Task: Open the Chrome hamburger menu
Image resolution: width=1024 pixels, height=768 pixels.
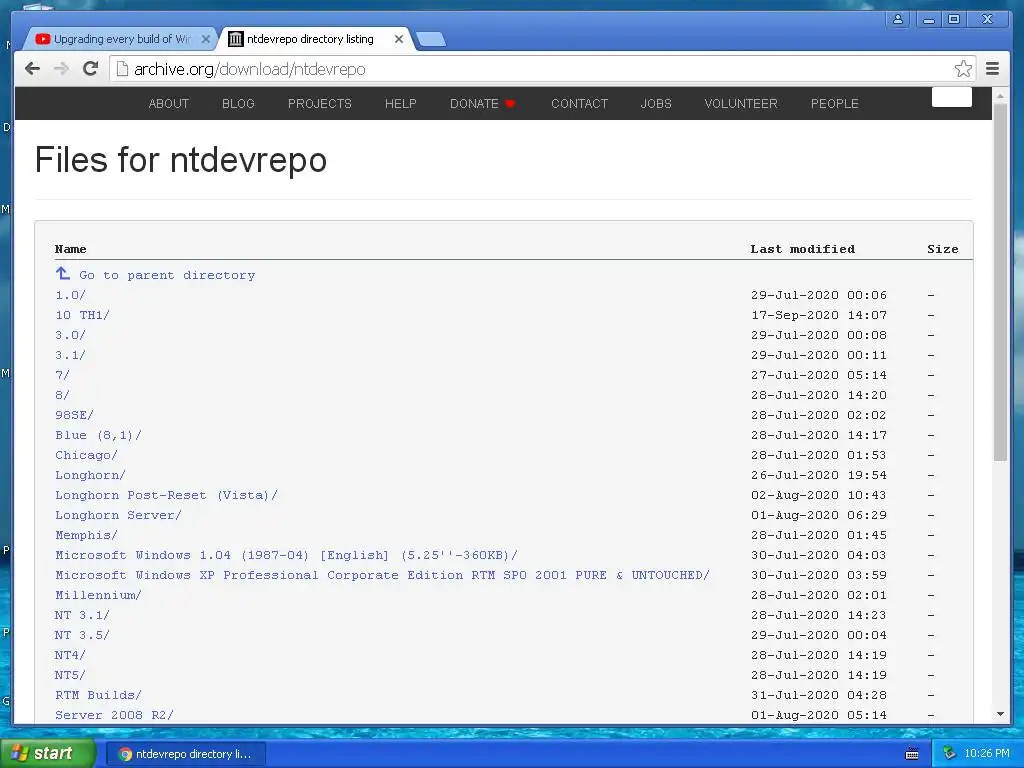Action: (993, 69)
